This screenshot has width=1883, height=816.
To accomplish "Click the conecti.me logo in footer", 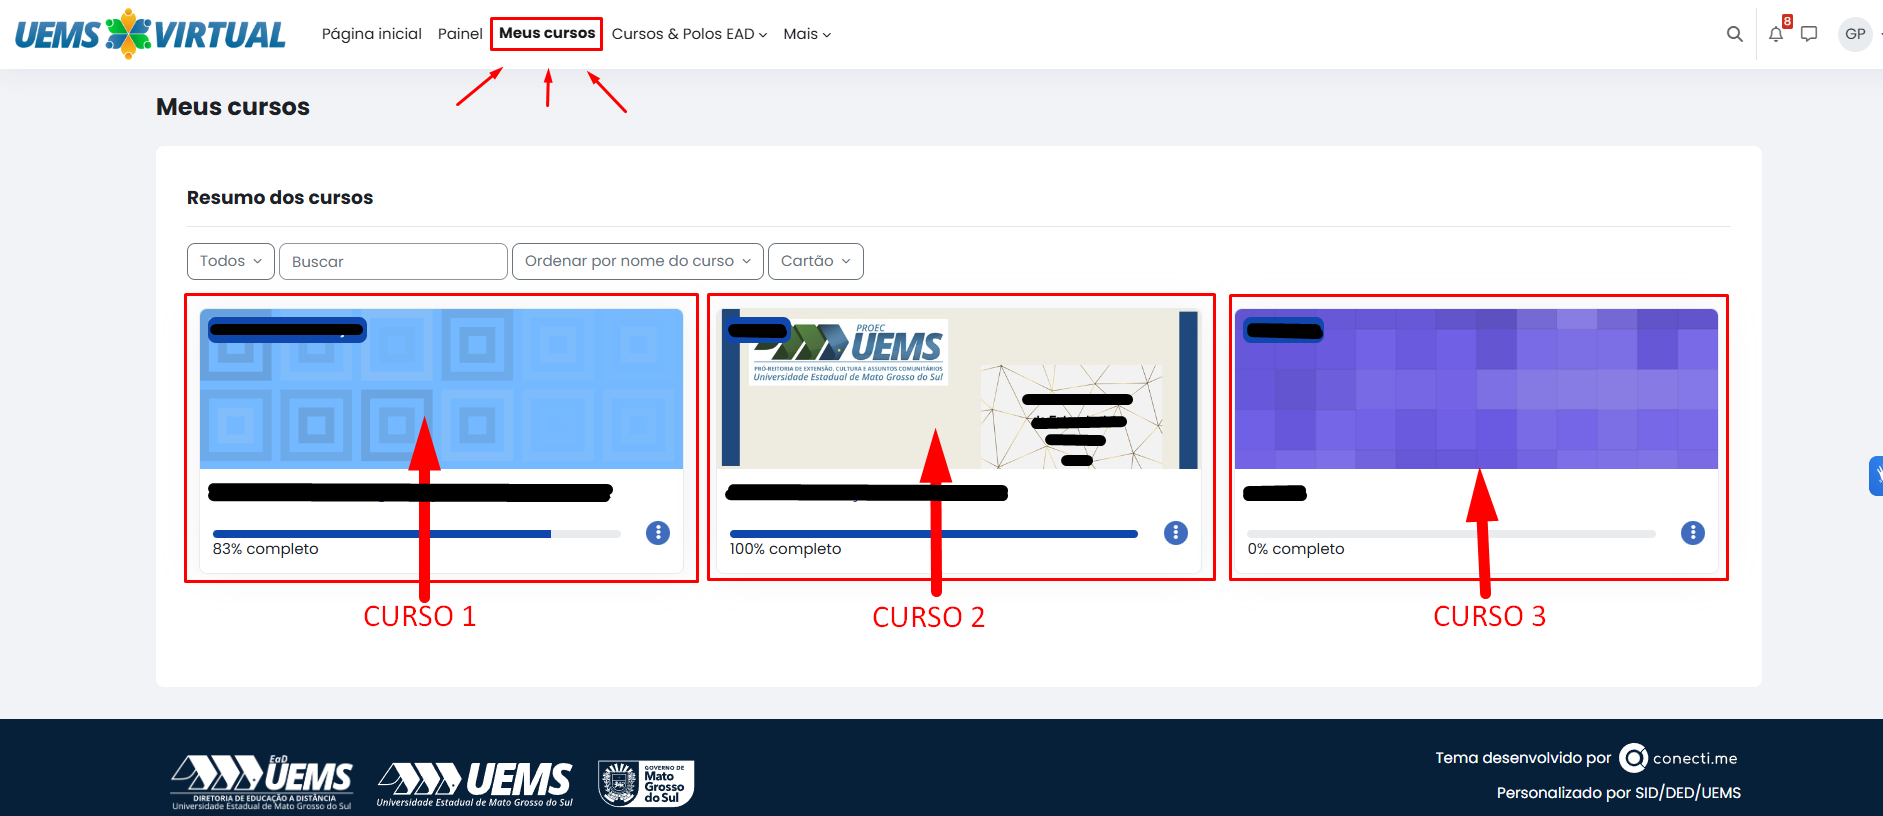I will click(1679, 758).
